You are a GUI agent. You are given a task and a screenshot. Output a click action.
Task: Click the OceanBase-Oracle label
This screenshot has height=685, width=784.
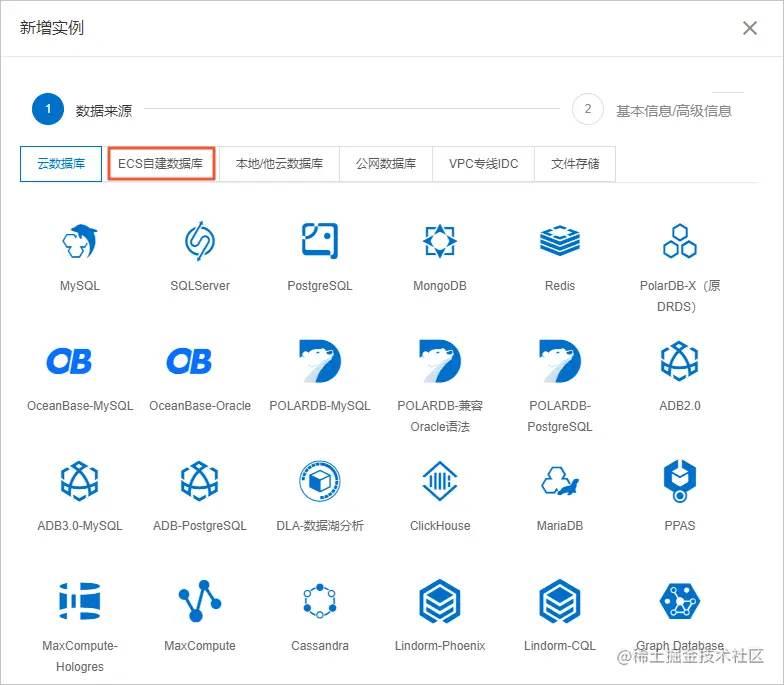(x=200, y=406)
